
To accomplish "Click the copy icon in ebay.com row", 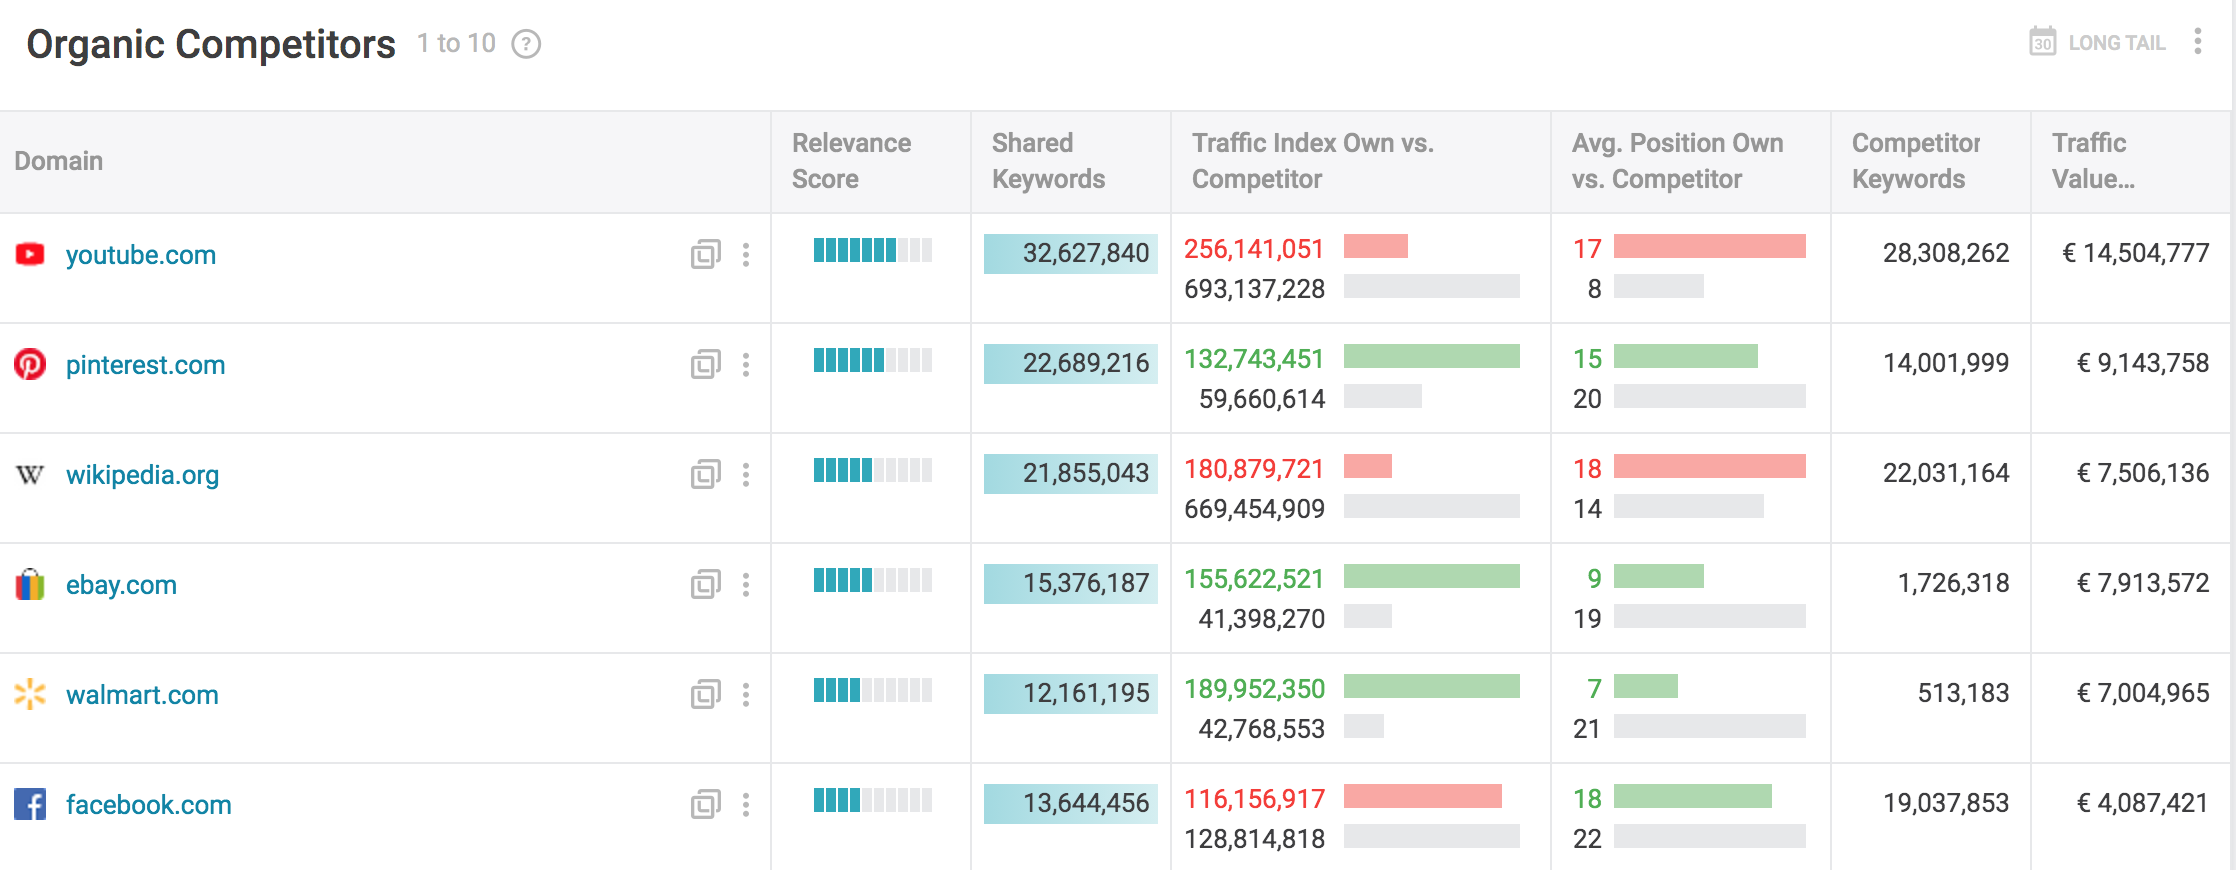I will click(x=705, y=584).
